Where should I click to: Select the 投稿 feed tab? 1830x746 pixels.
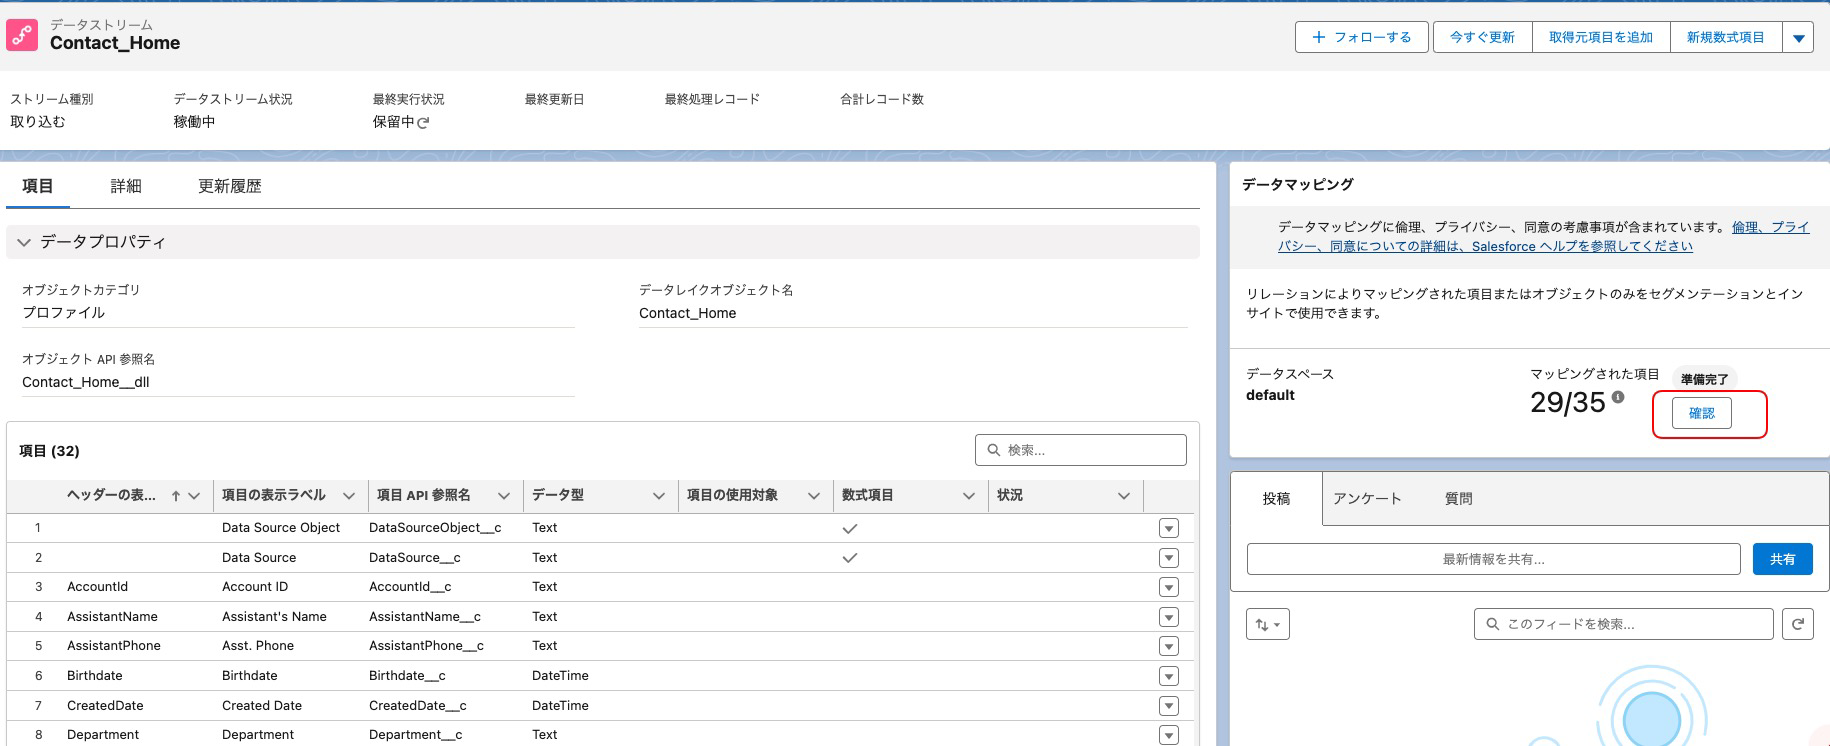[1276, 498]
